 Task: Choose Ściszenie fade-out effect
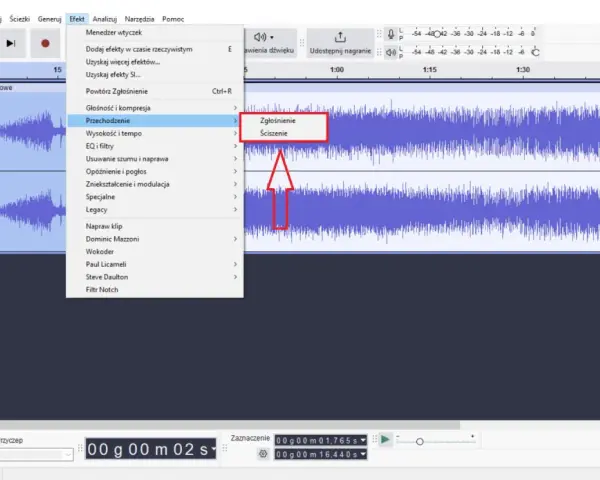pos(284,133)
